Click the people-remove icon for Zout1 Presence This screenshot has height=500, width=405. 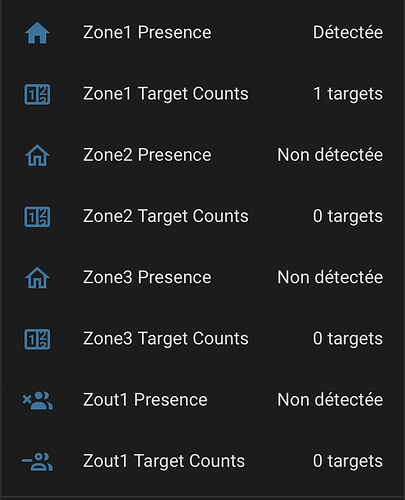pos(37,400)
